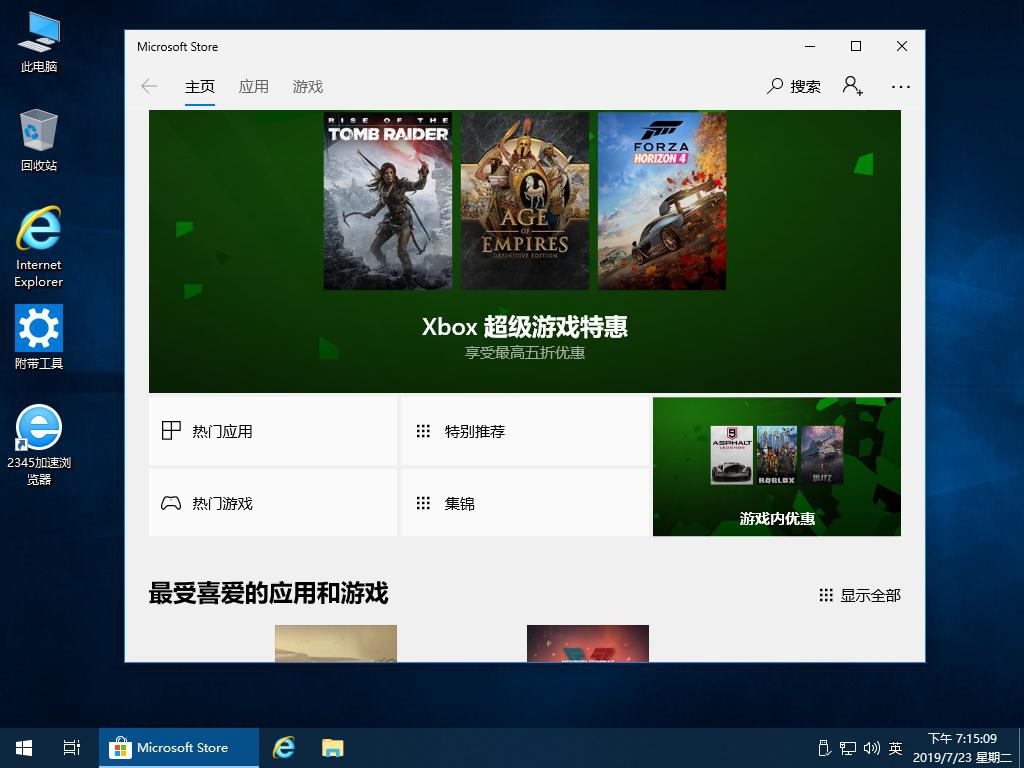Image resolution: width=1024 pixels, height=768 pixels.
Task: Click the USB safely remove tray icon
Action: tap(824, 748)
